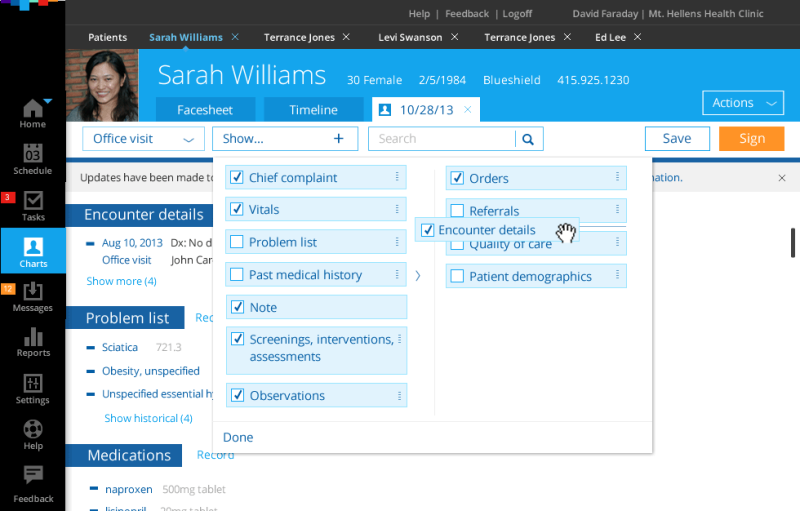Close the Levi Swanson patient tab
The width and height of the screenshot is (800, 511).
point(455,37)
